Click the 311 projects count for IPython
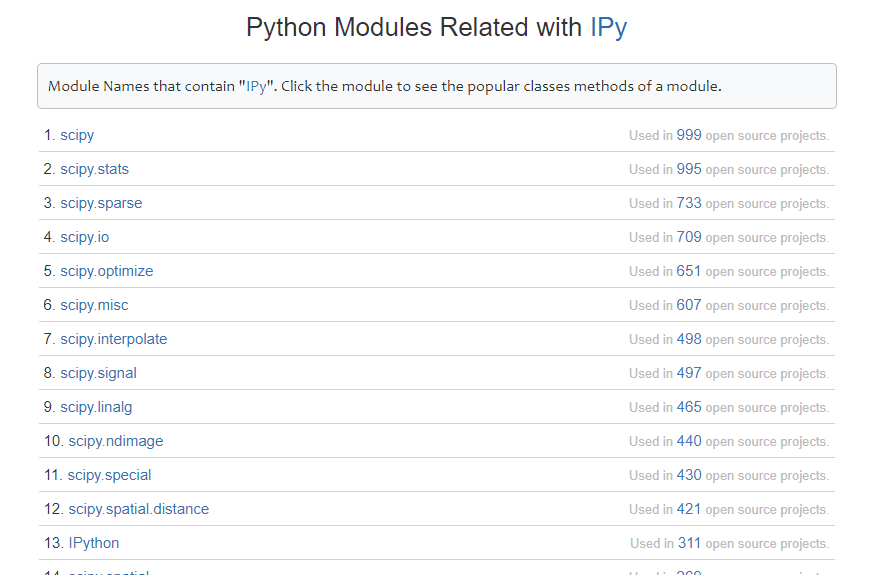892x575 pixels. [x=690, y=543]
